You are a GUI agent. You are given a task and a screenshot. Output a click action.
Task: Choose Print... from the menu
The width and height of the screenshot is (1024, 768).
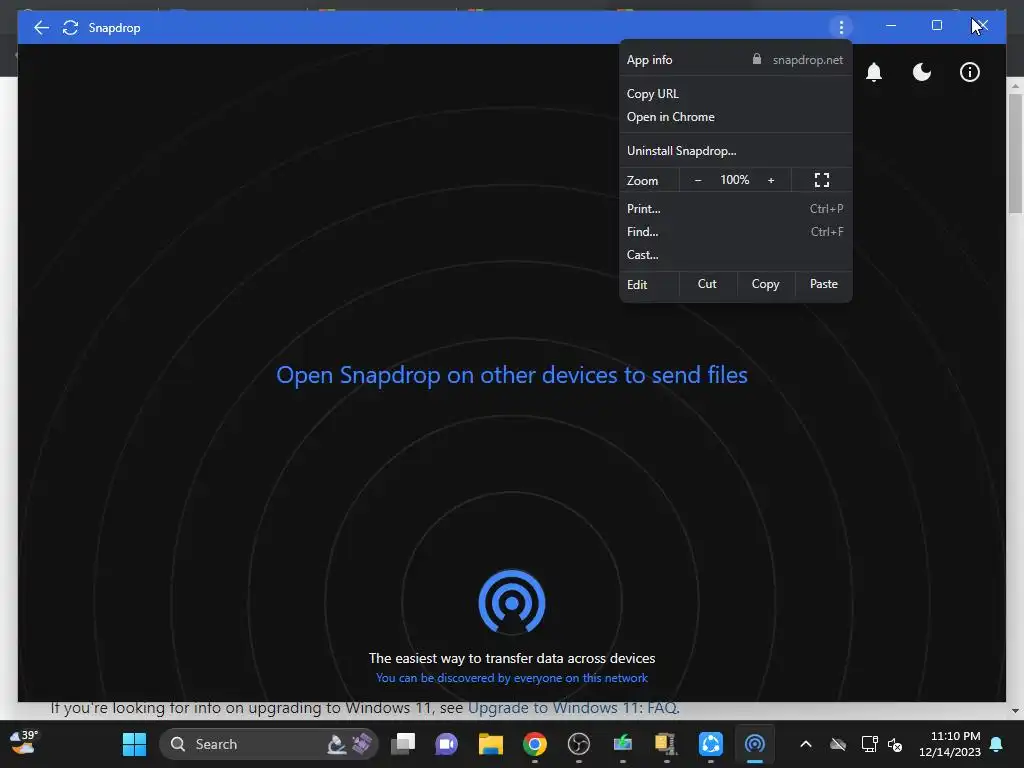tap(735, 209)
